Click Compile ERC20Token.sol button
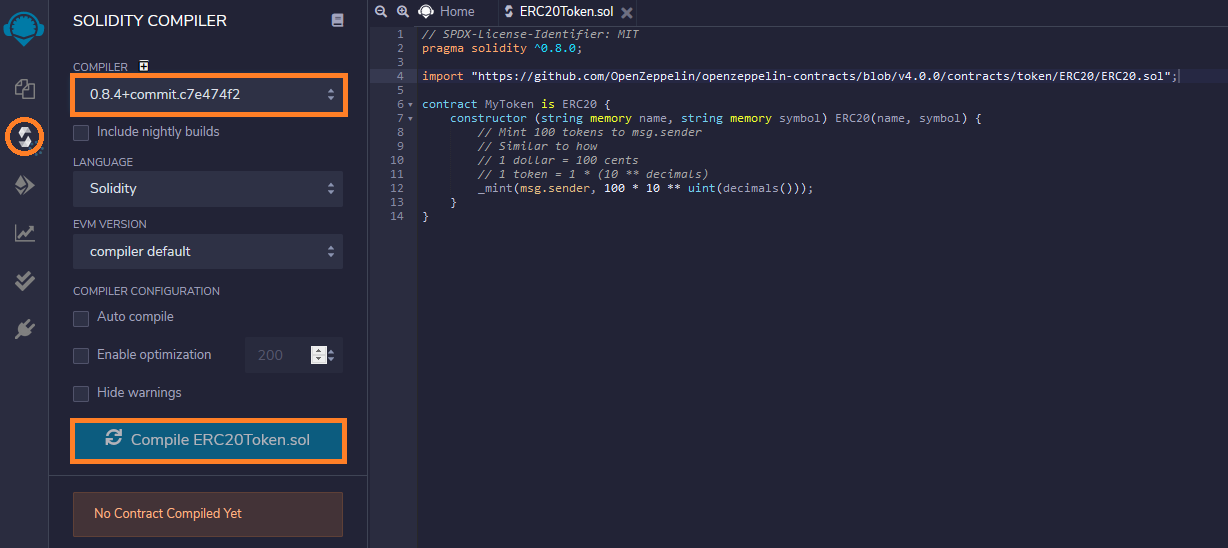Viewport: 1228px width, 548px height. 208,440
